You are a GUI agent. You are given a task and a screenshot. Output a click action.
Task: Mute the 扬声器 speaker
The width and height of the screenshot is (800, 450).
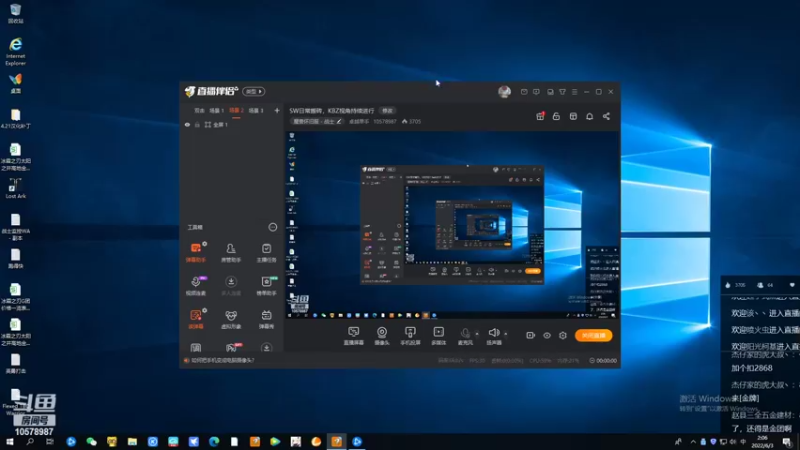493,336
